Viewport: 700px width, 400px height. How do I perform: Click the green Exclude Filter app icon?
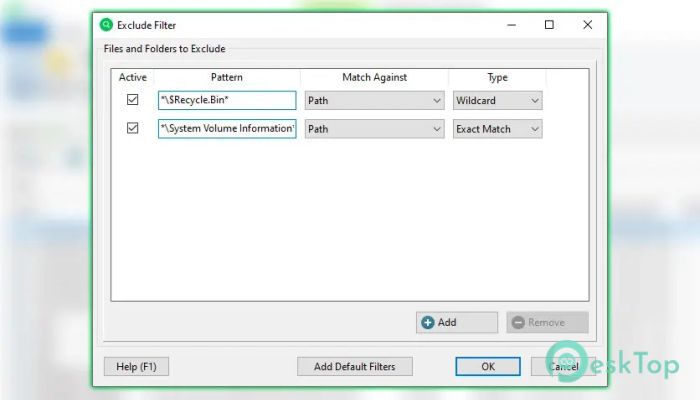(106, 25)
